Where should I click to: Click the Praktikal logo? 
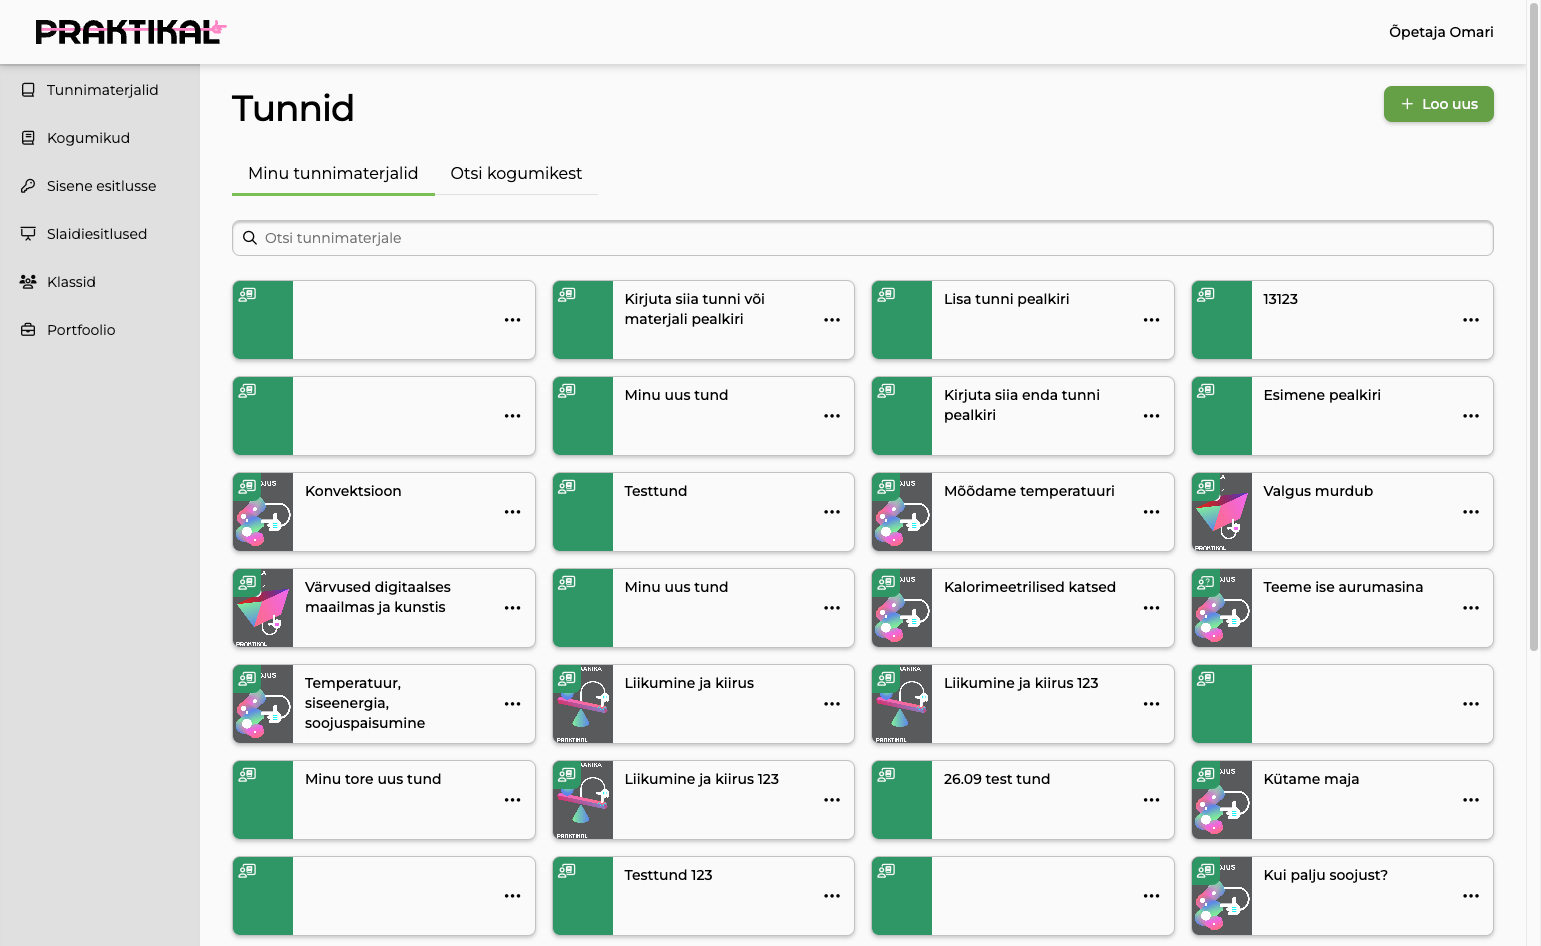click(131, 32)
